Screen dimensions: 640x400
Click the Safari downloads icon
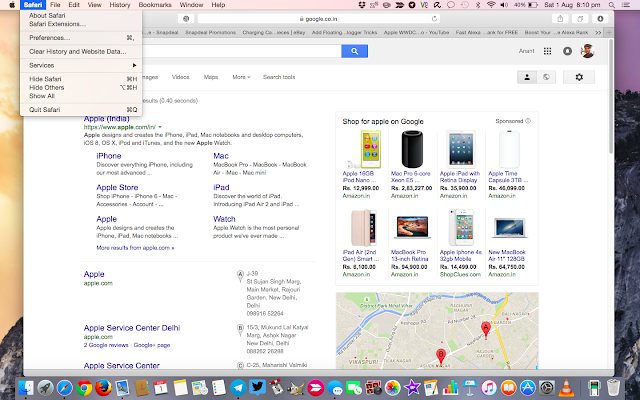pos(600,19)
